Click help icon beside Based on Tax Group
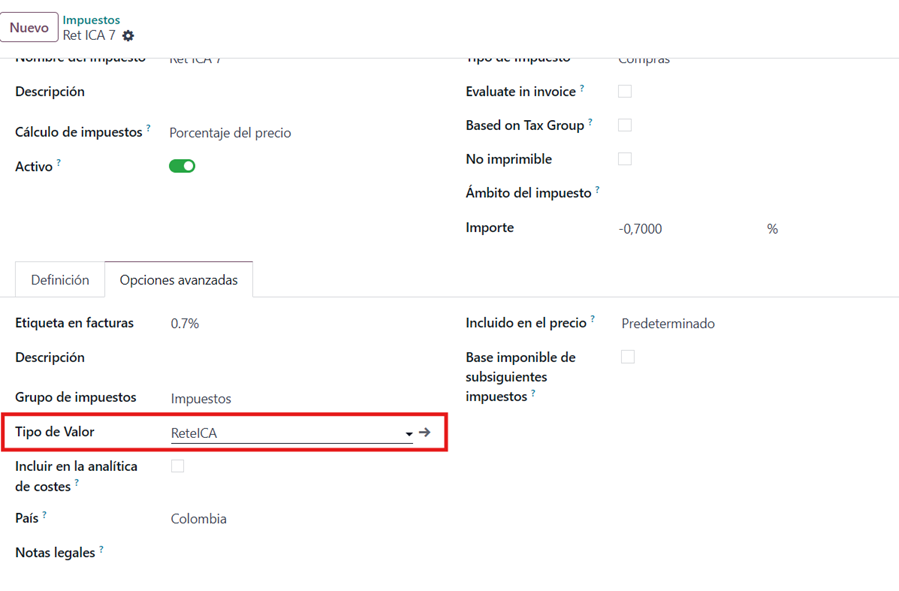The image size is (899, 591). 590,122
